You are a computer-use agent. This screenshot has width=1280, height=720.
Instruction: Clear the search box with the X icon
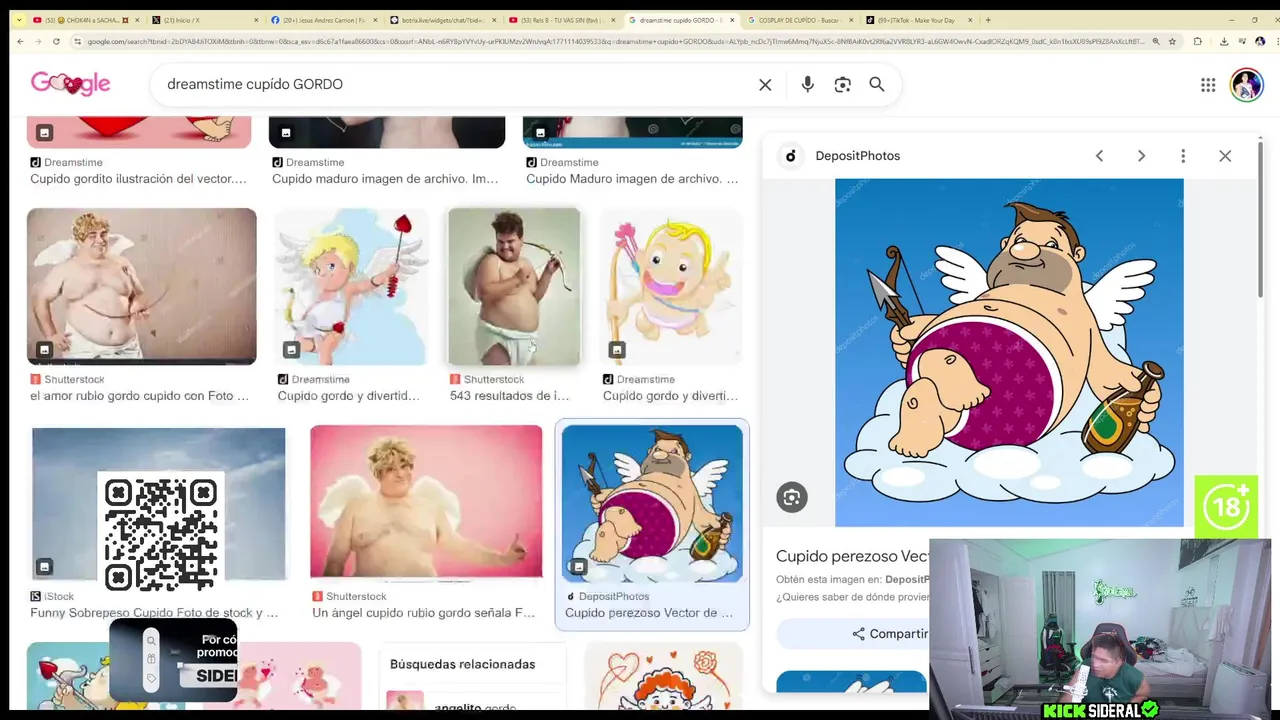click(x=765, y=85)
